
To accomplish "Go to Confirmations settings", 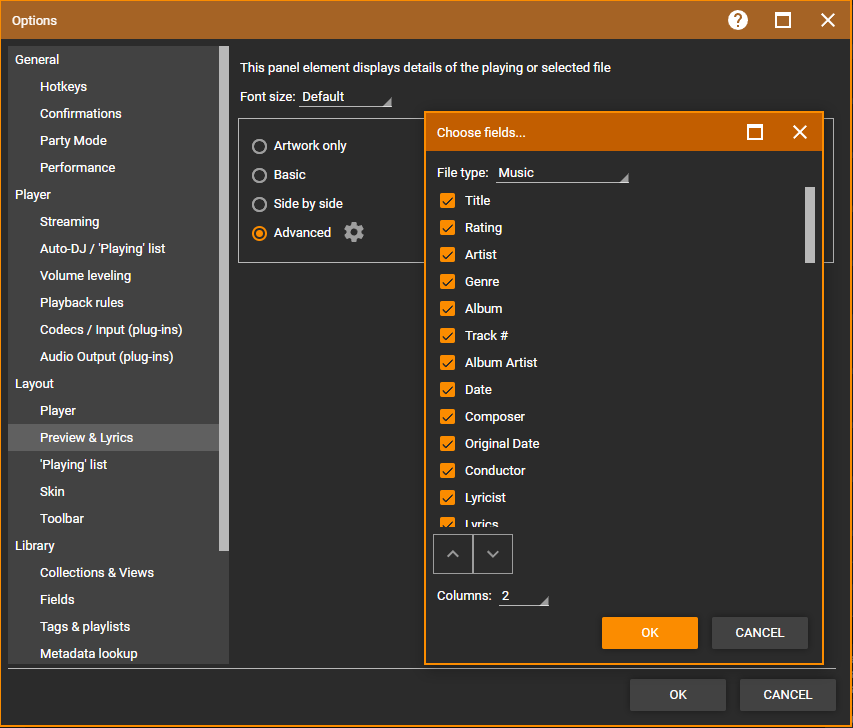I will 81,114.
